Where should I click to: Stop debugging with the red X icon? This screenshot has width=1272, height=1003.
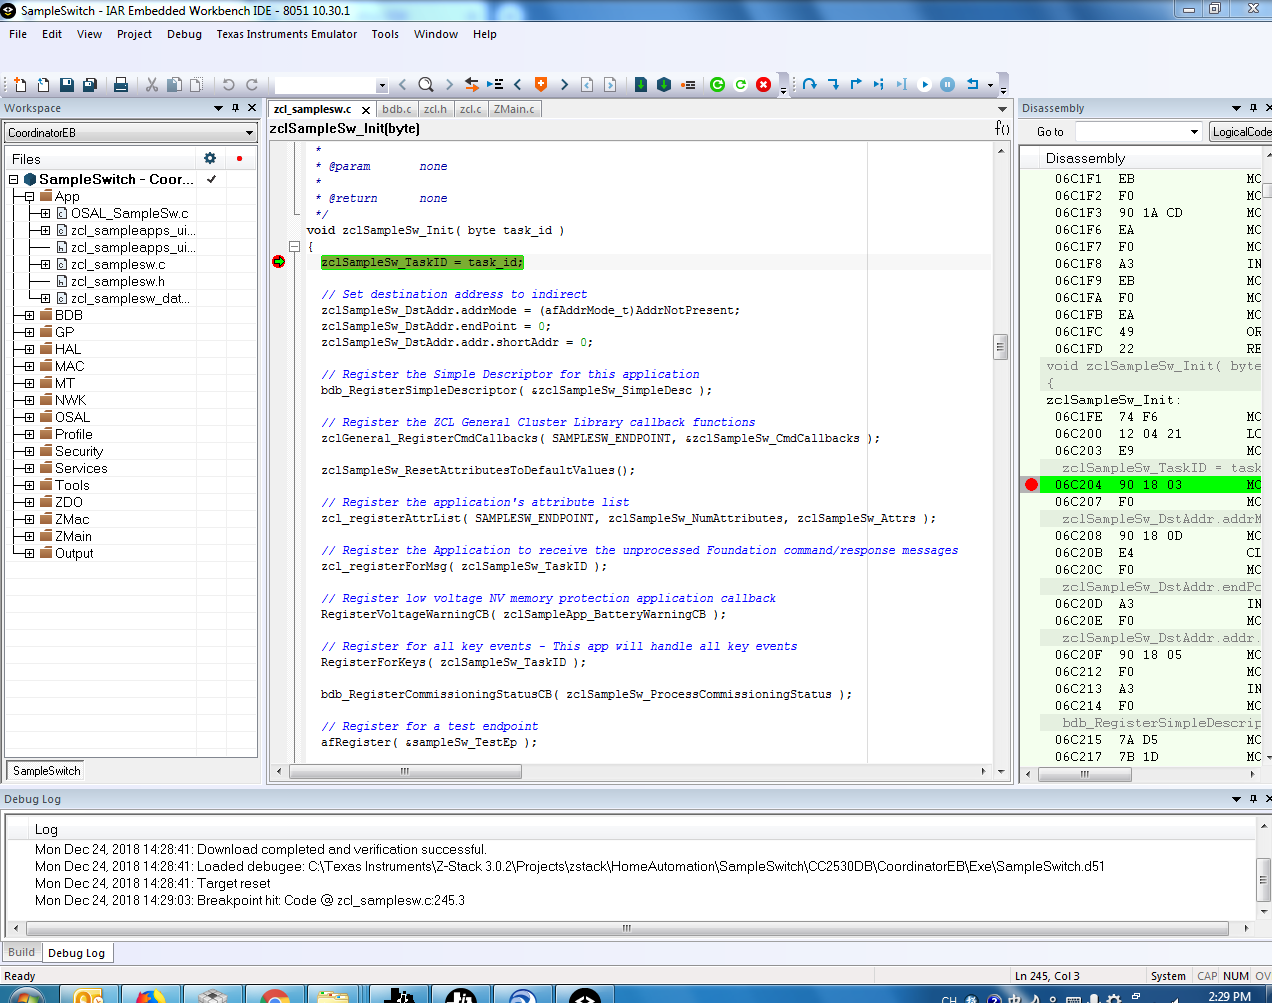tap(764, 85)
